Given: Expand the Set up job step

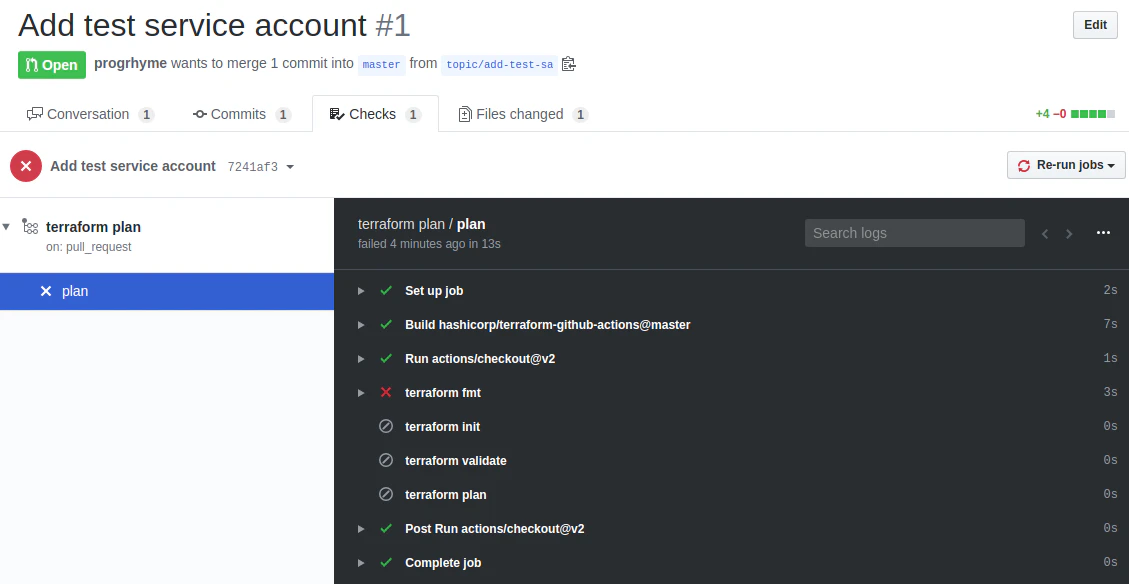Looking at the screenshot, I should click(361, 291).
